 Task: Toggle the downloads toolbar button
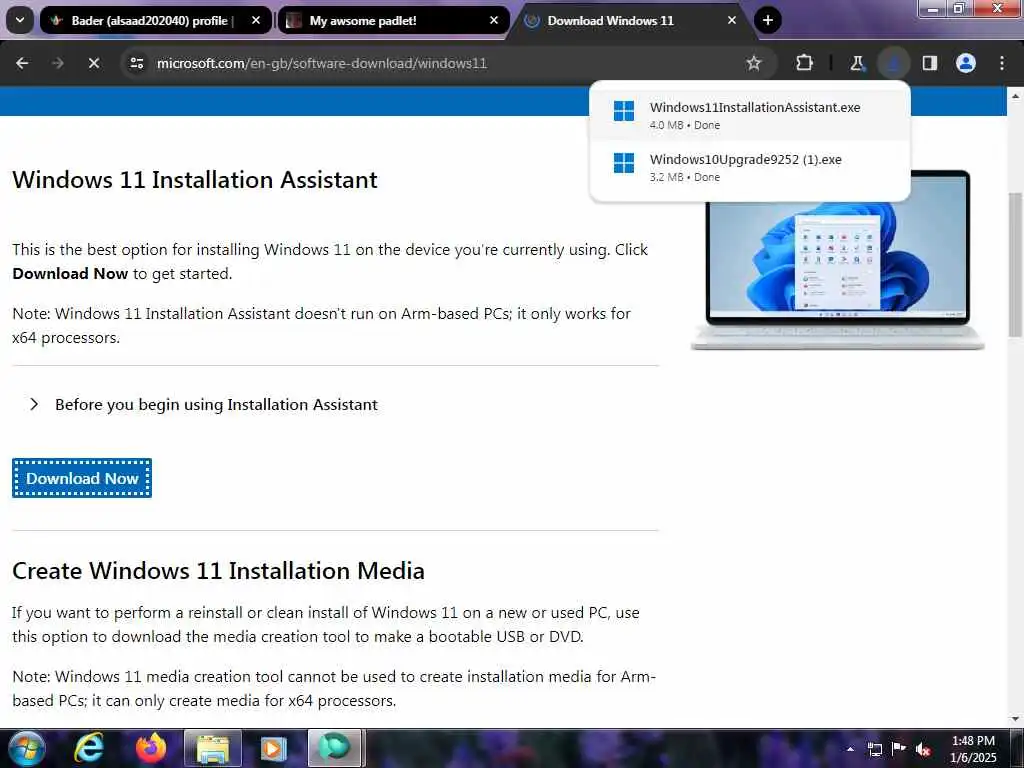coord(893,63)
